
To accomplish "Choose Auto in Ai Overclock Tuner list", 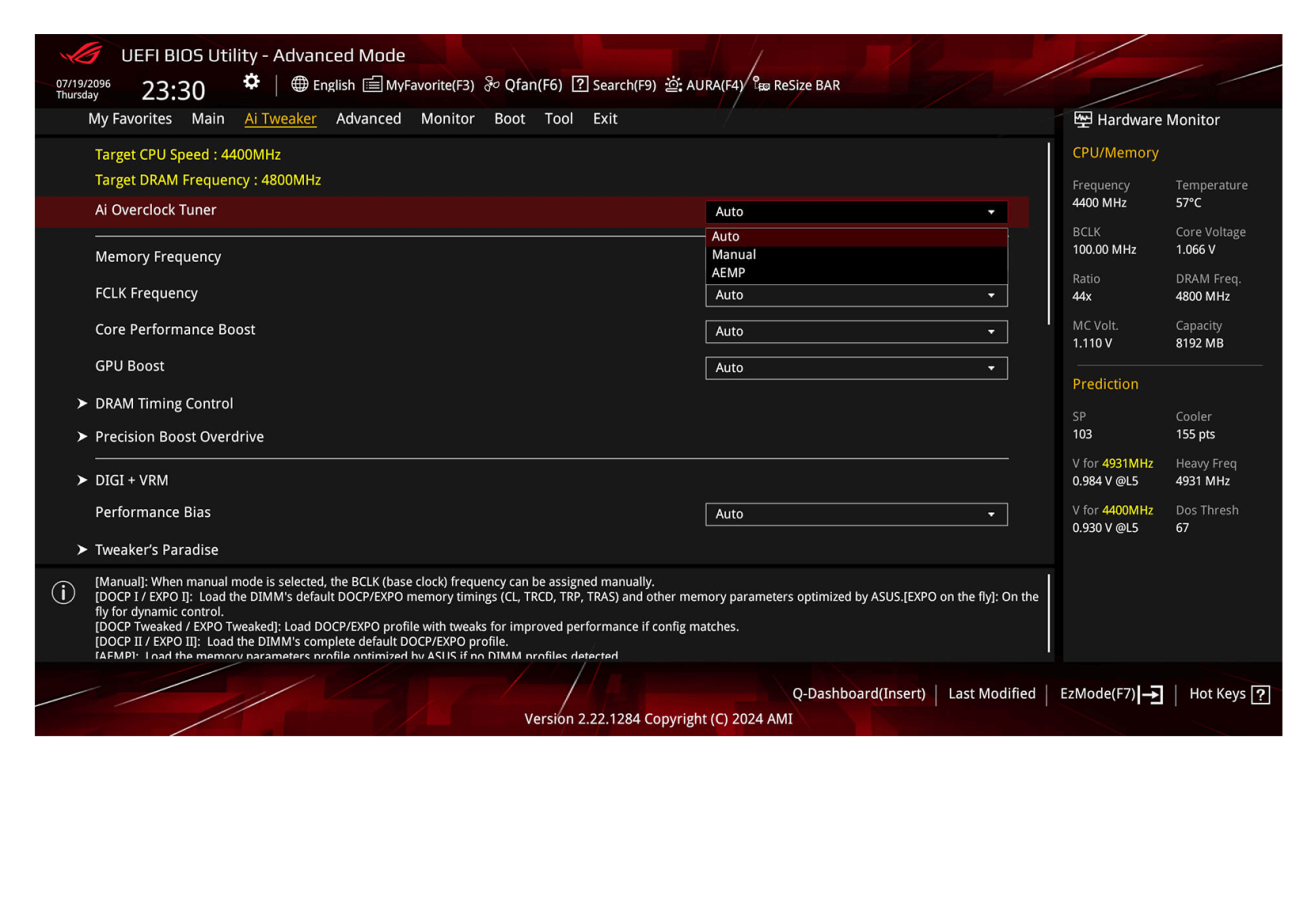I will [856, 237].
